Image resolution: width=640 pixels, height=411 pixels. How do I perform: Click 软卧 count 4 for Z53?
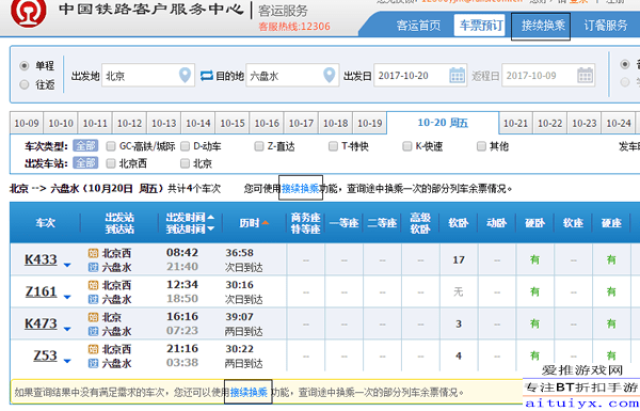(x=458, y=355)
